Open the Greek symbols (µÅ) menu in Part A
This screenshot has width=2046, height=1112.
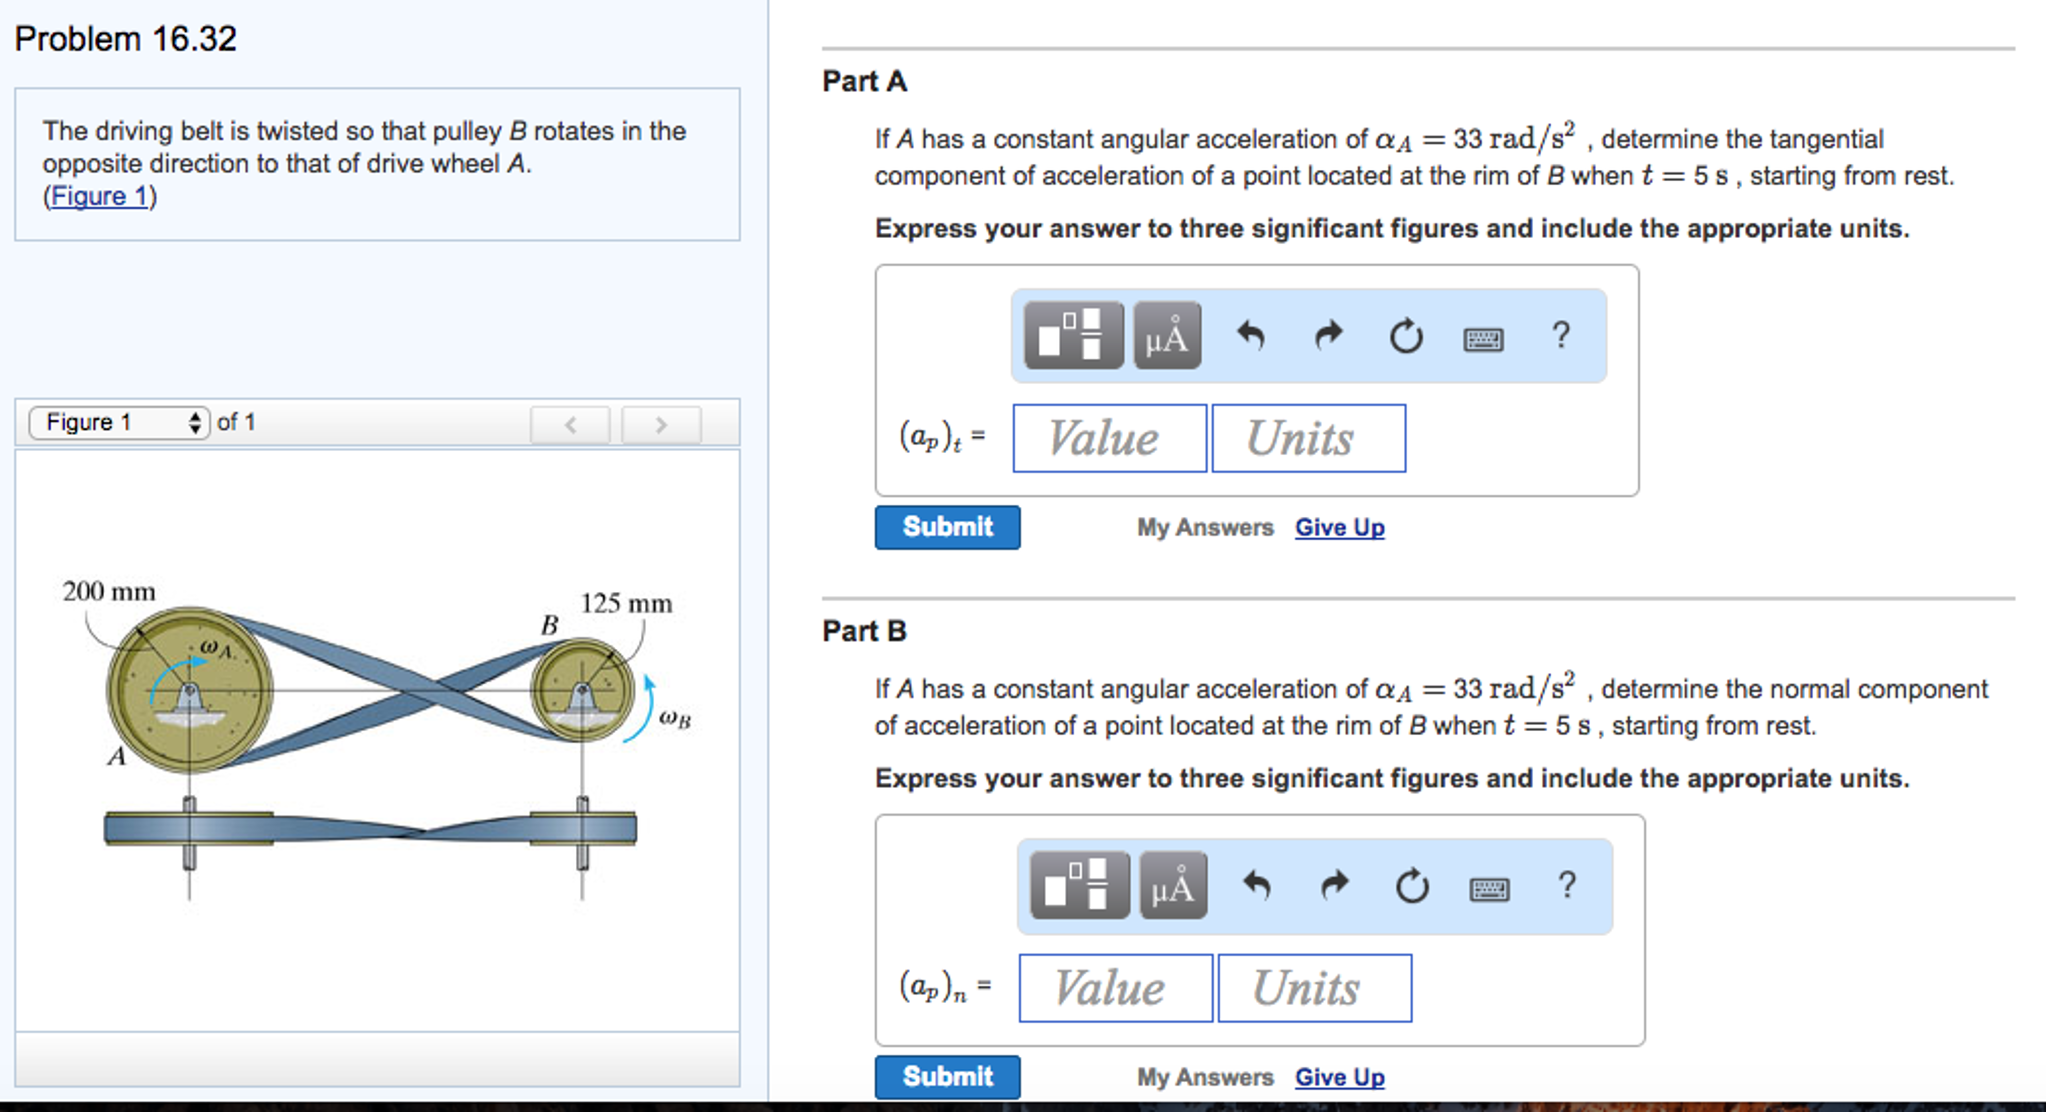tap(1167, 336)
